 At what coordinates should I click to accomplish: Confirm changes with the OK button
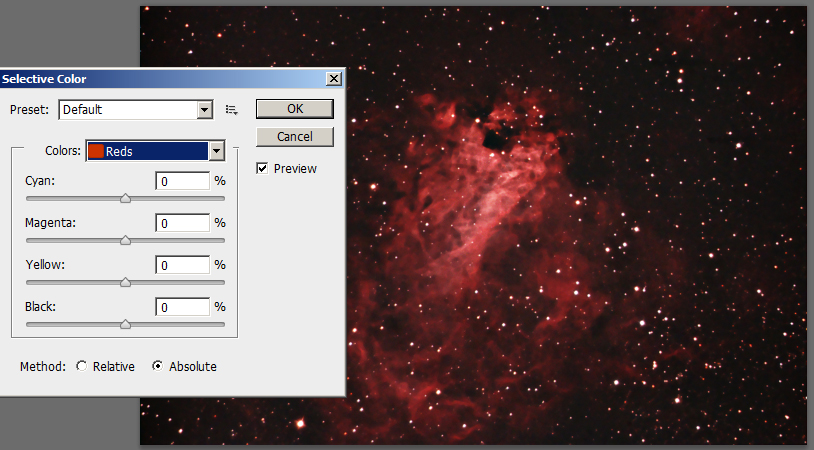[x=295, y=109]
